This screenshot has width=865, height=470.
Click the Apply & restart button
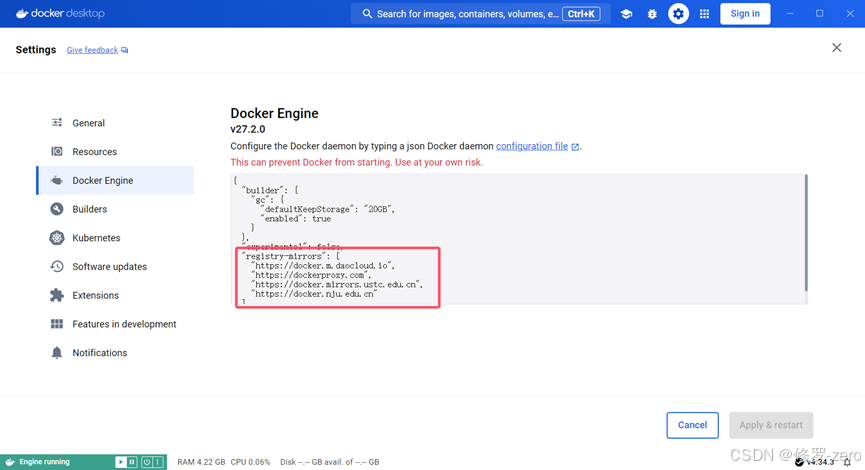pyautogui.click(x=771, y=425)
